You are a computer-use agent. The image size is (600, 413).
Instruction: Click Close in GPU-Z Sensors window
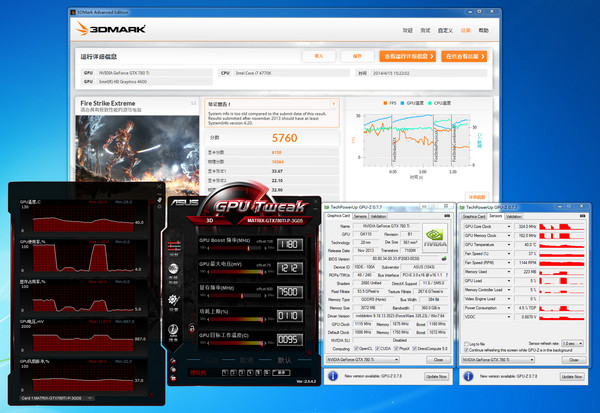coord(574,360)
